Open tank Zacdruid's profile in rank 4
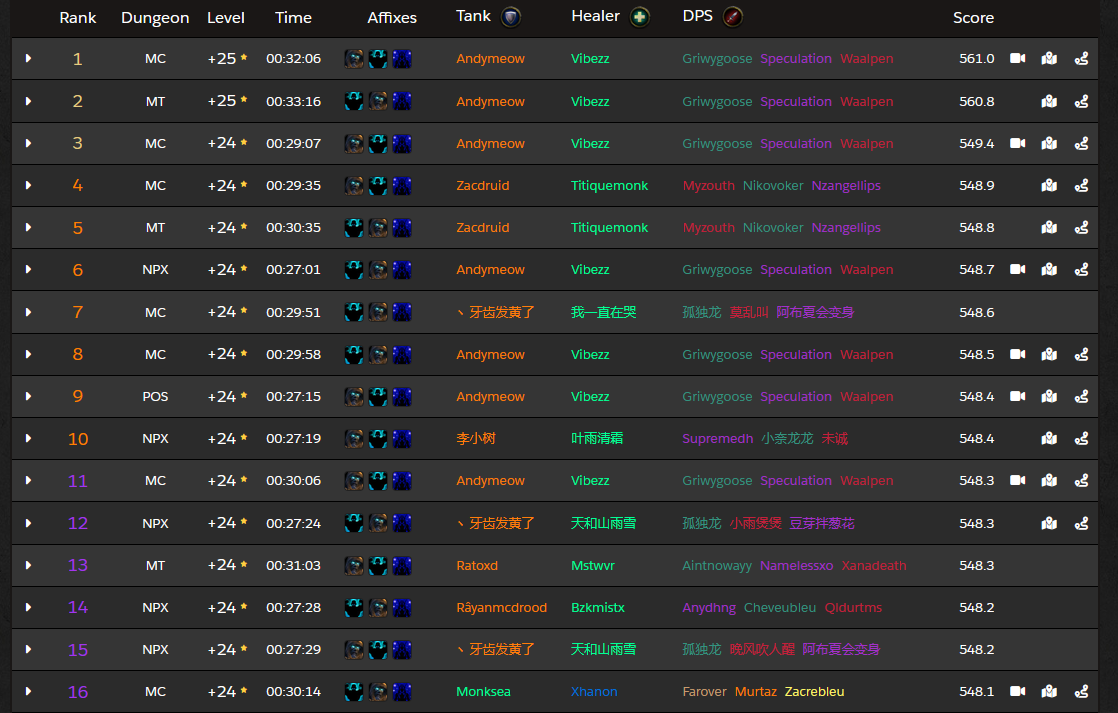This screenshot has height=713, width=1118. pyautogui.click(x=483, y=185)
